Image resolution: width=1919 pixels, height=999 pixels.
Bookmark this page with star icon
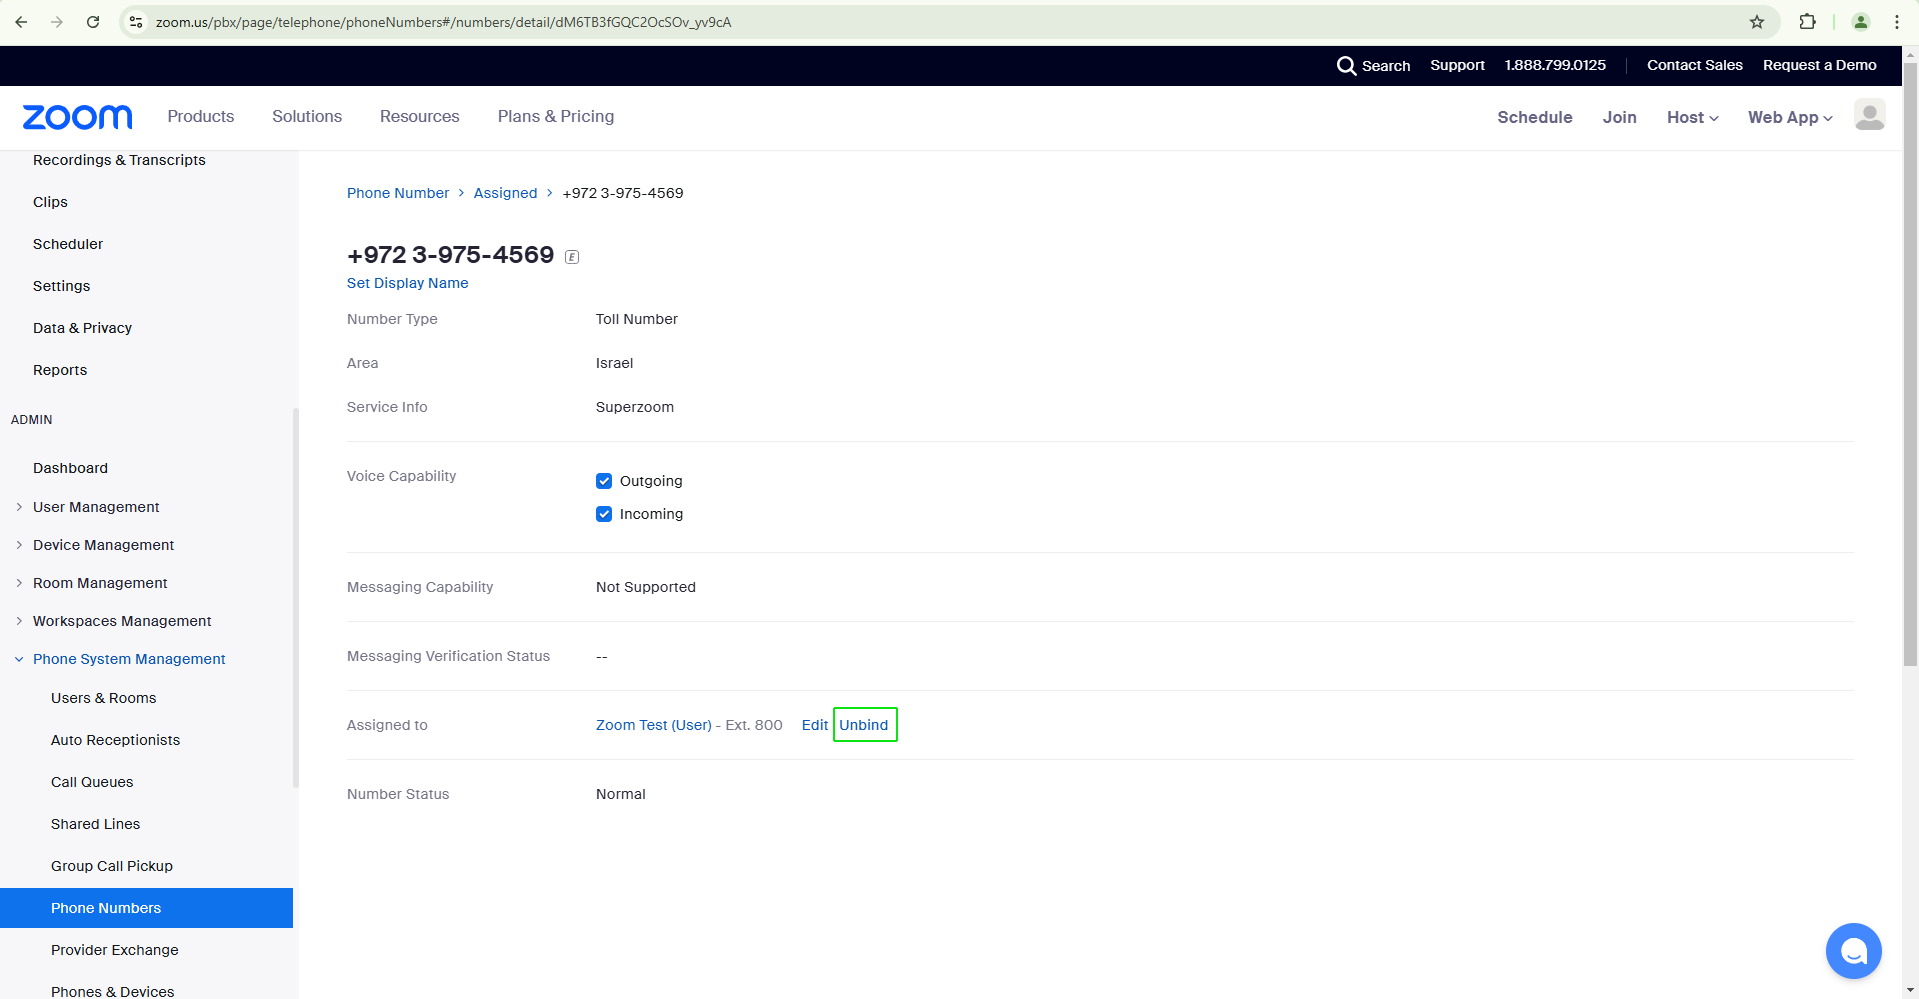tap(1757, 22)
